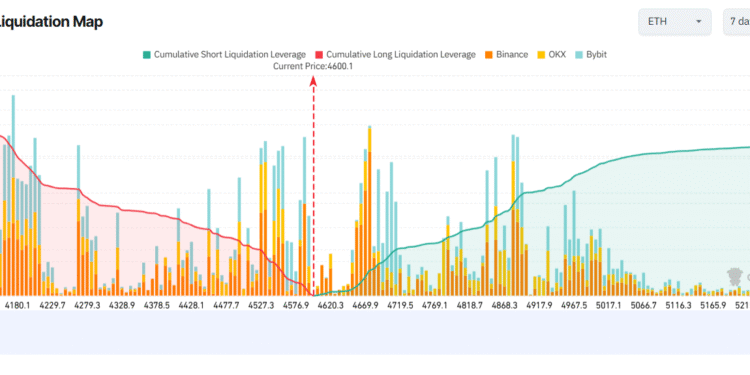Click x-axis label 4527.3
Viewport: 750px width, 375px height.
click(261, 305)
